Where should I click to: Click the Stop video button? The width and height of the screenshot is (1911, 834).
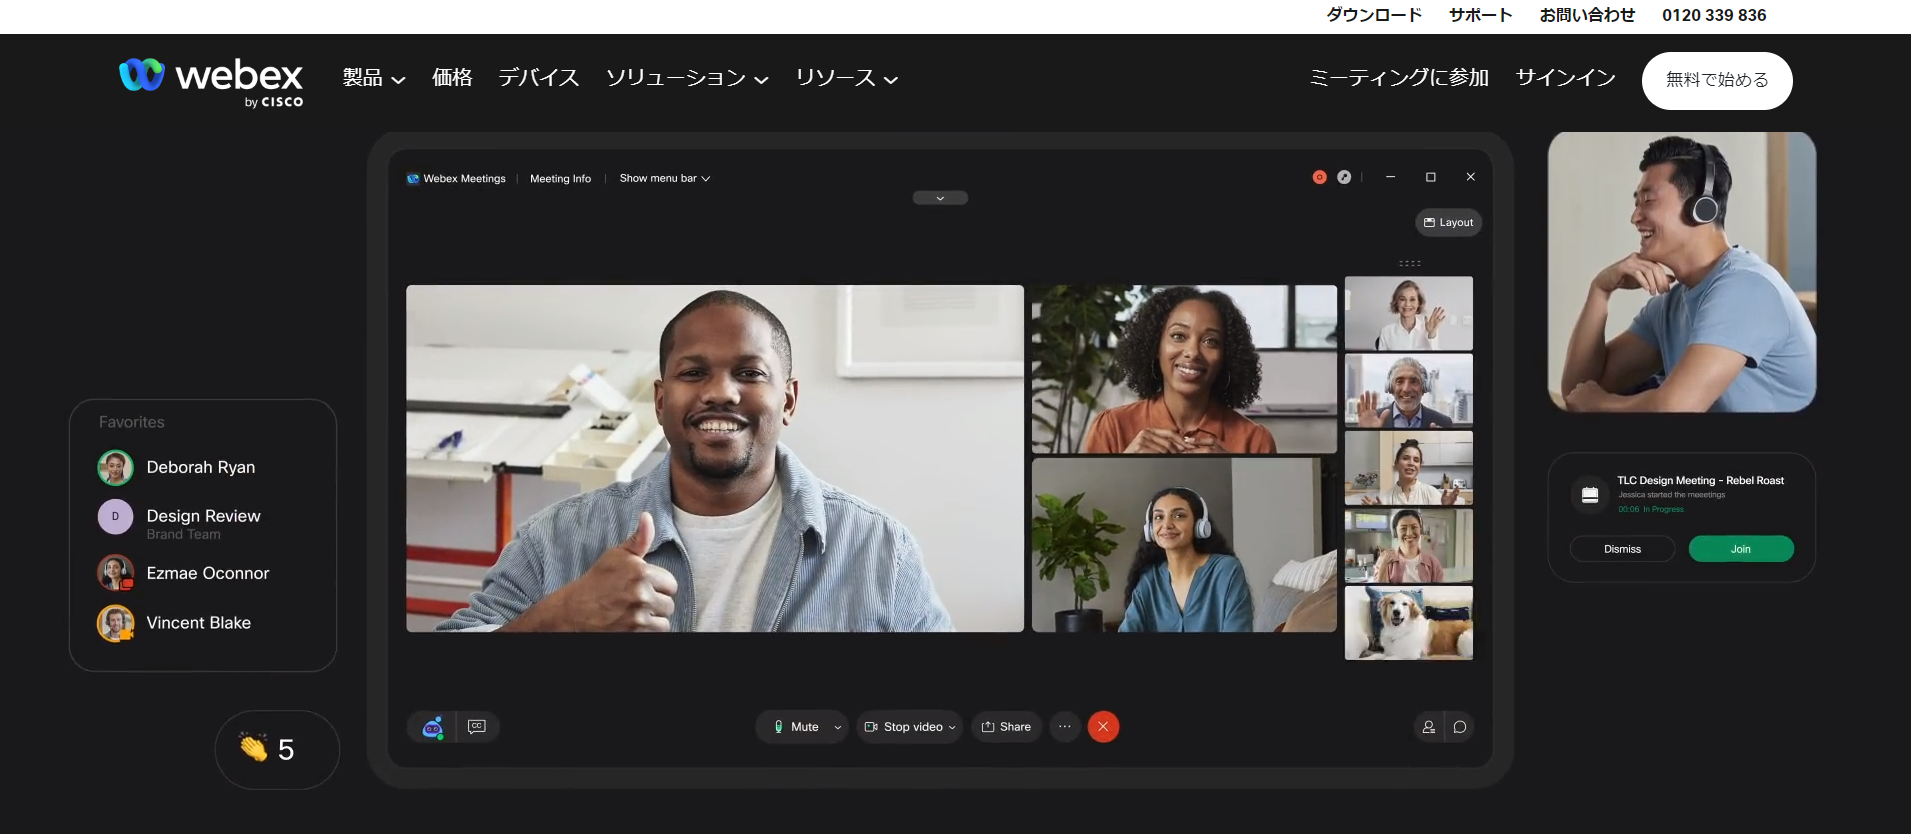click(x=903, y=727)
